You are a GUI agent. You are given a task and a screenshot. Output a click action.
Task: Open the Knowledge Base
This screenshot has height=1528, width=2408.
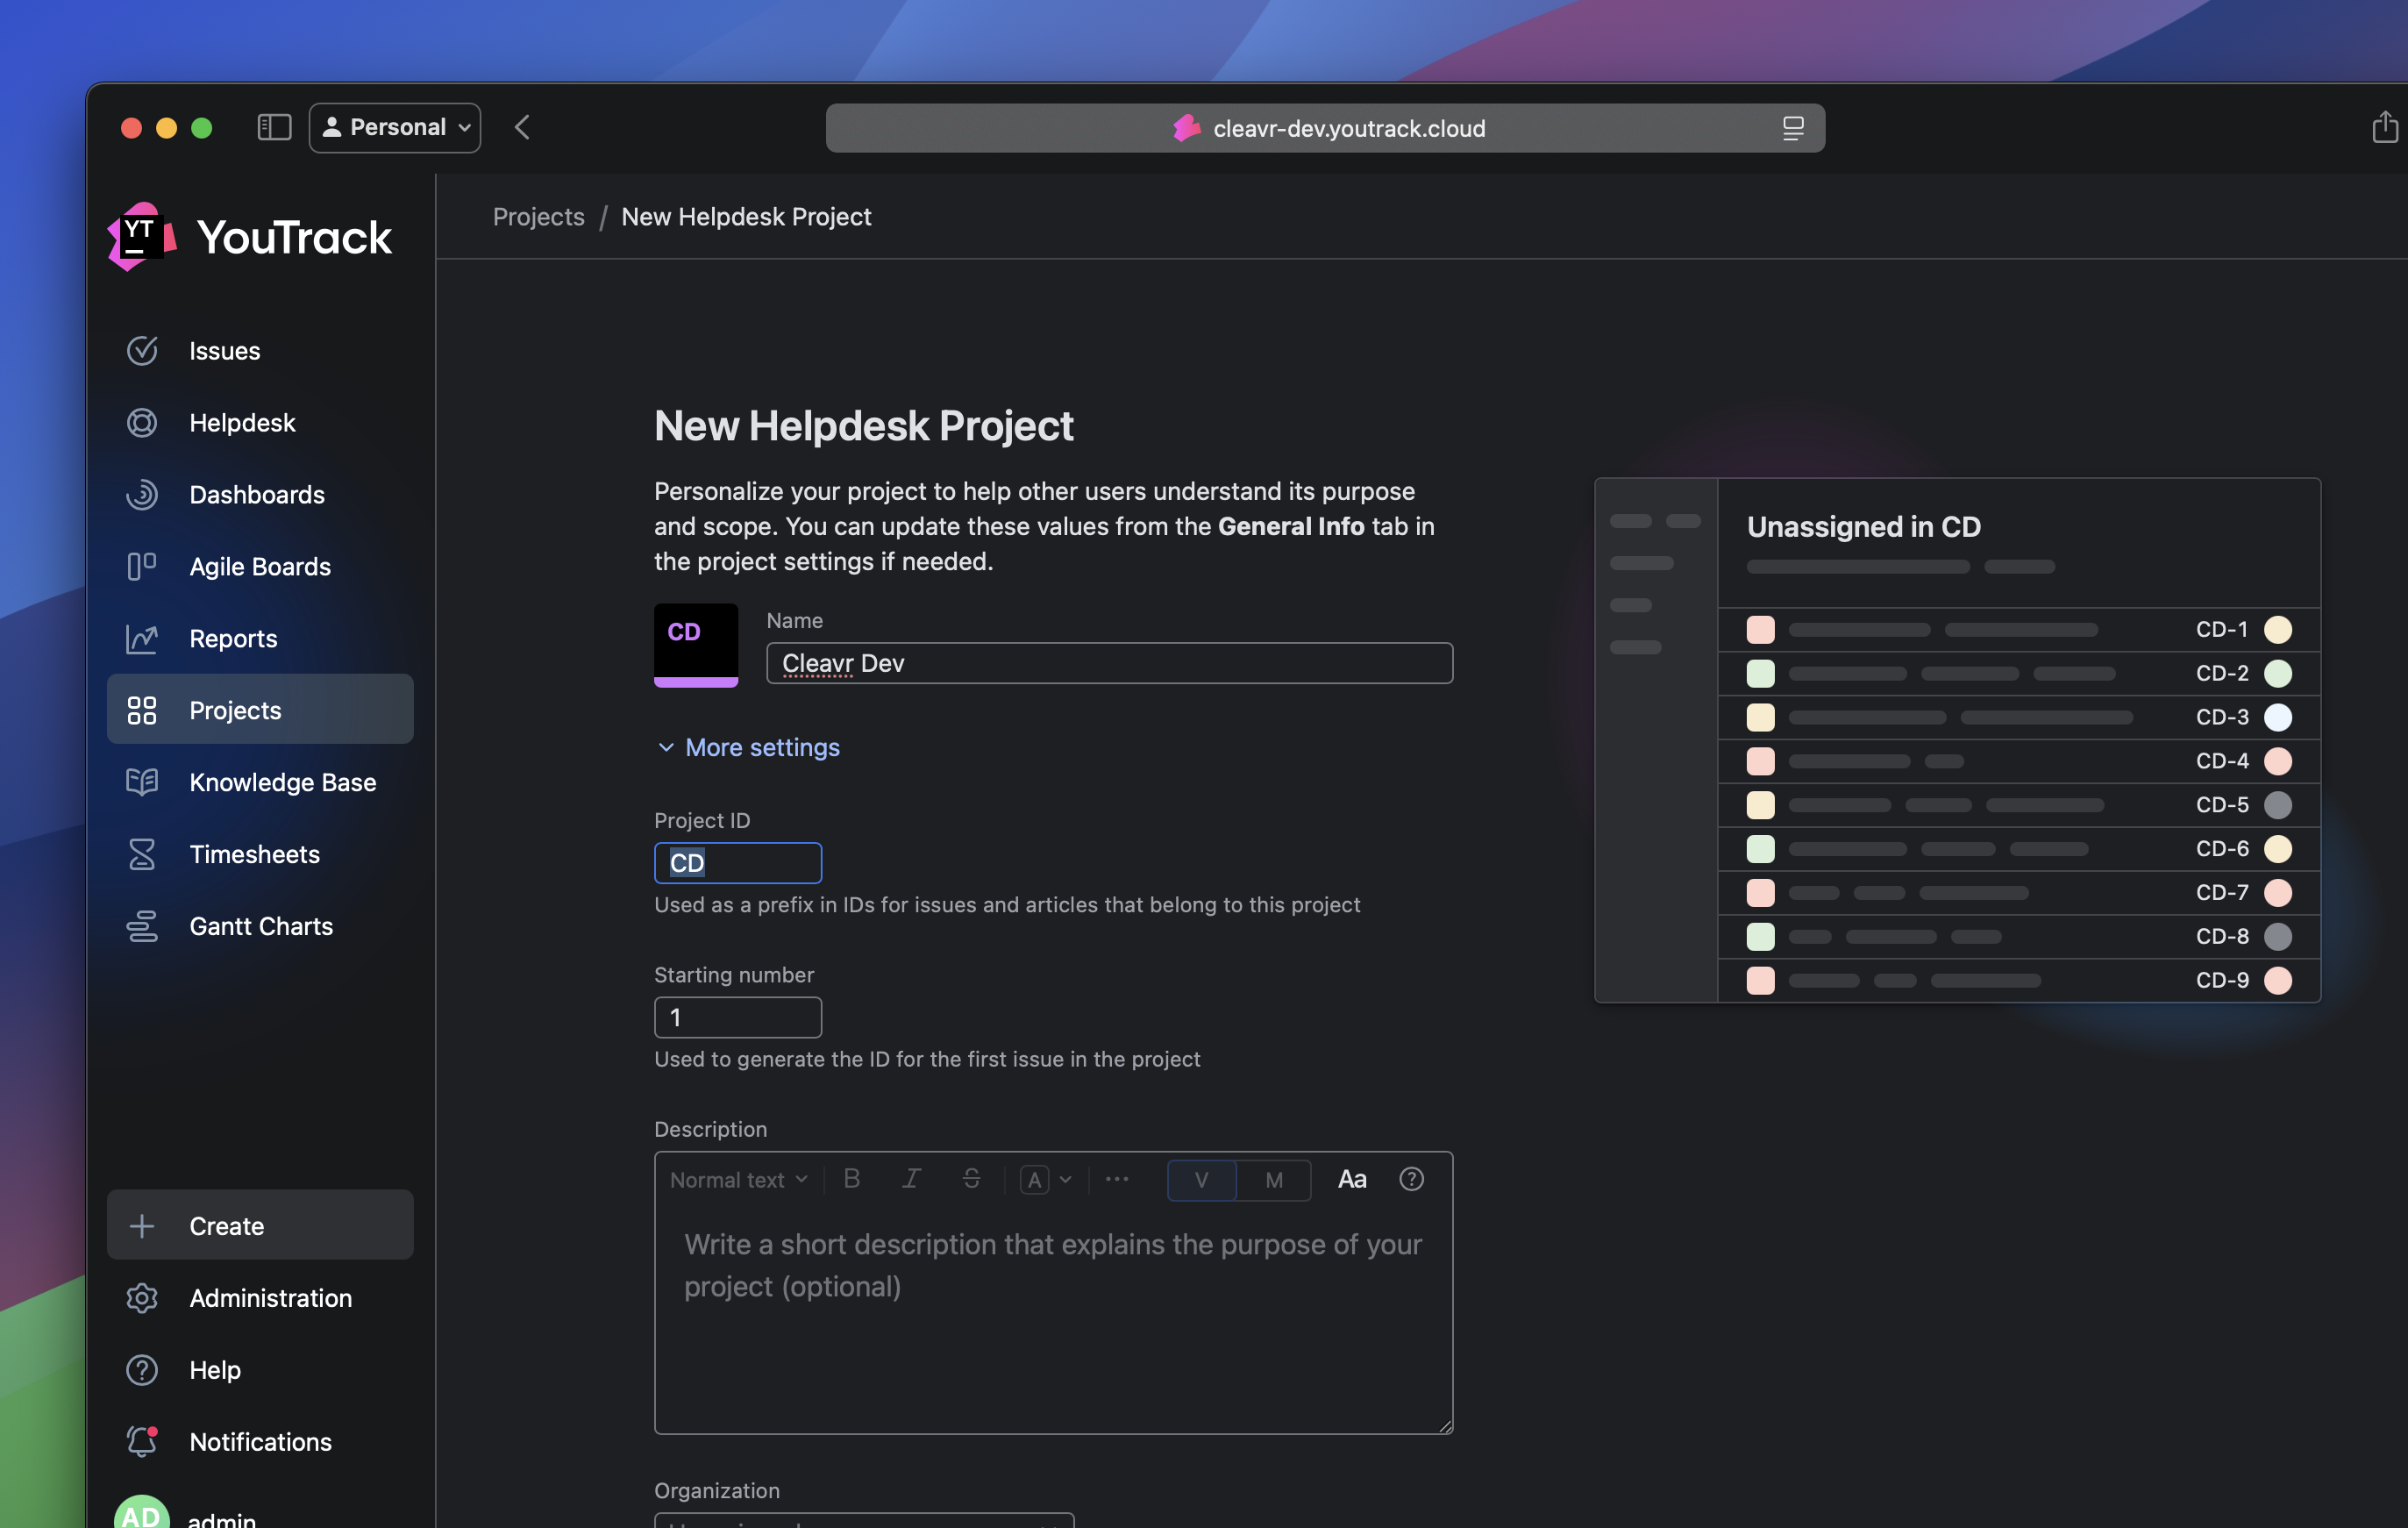coord(283,782)
